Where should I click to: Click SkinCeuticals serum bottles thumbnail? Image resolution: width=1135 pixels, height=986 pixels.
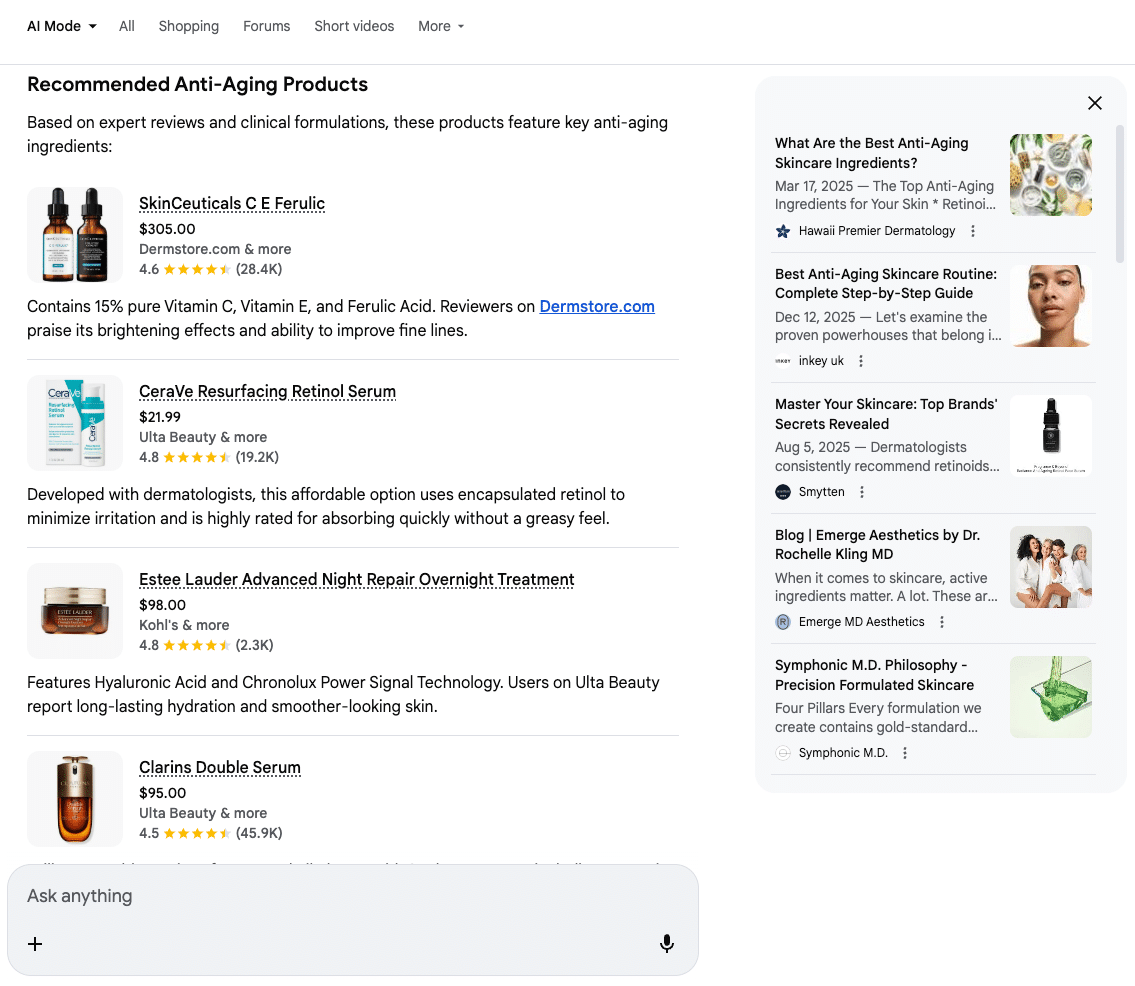coord(75,235)
